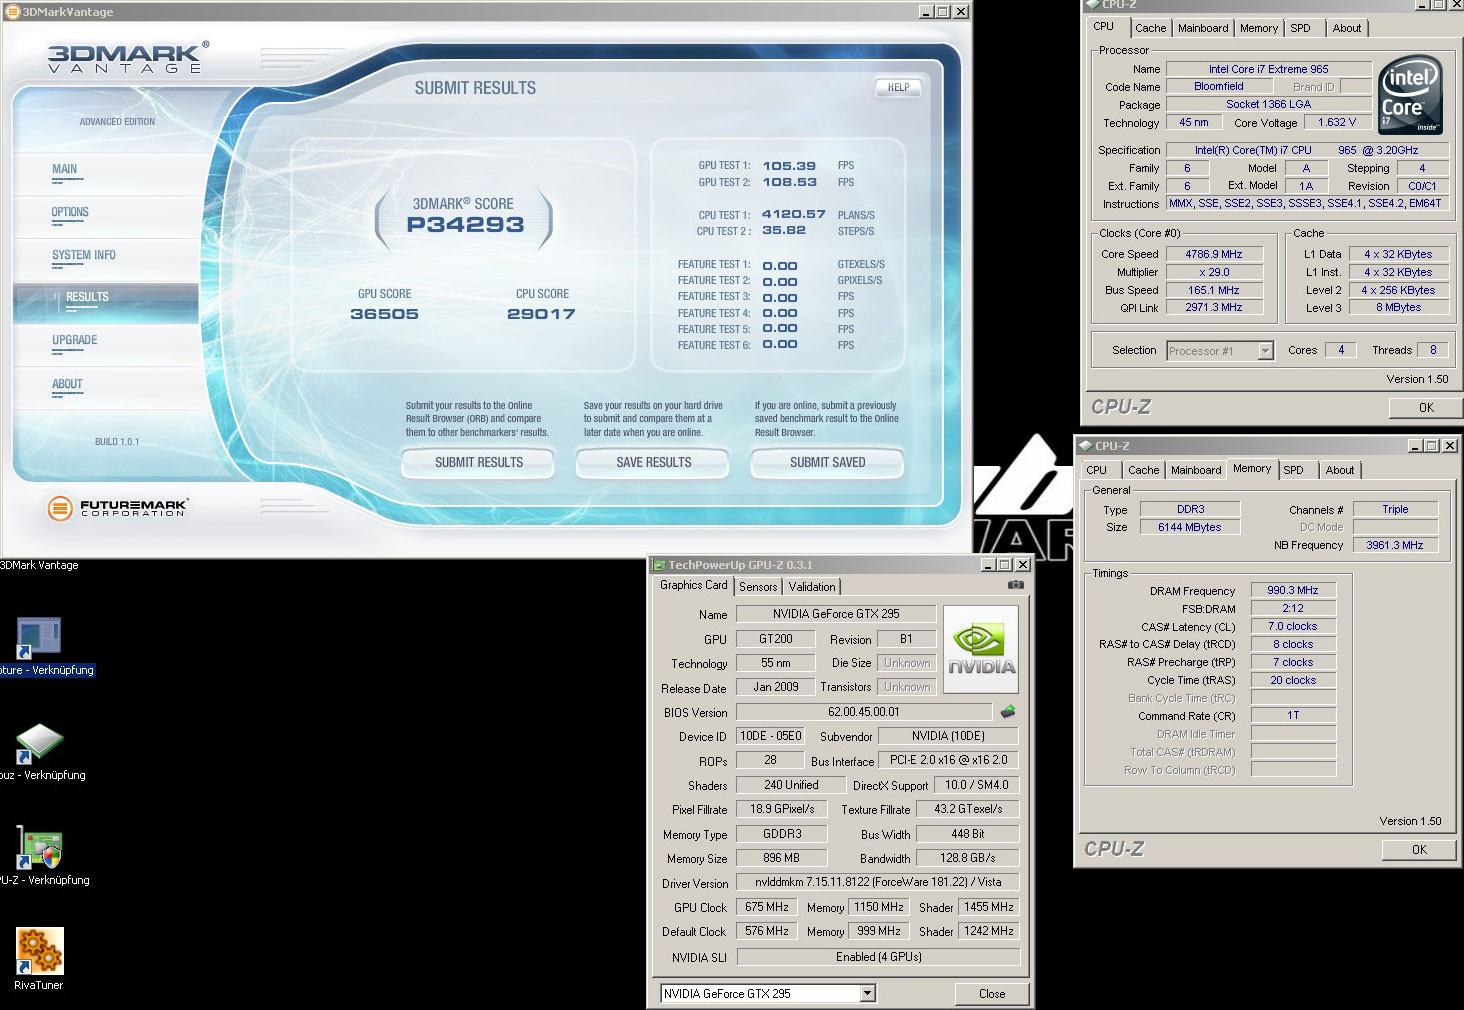Launch the RivaTuner desktop icon

point(39,951)
